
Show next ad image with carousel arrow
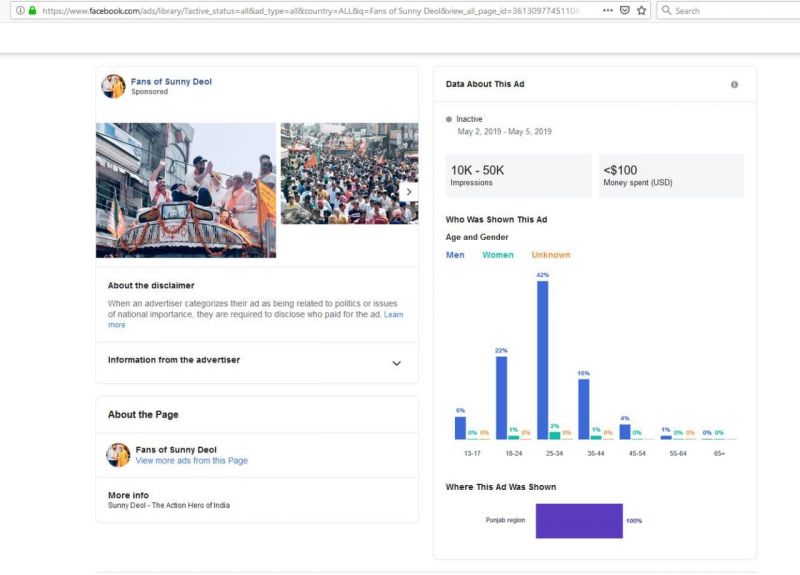click(407, 191)
